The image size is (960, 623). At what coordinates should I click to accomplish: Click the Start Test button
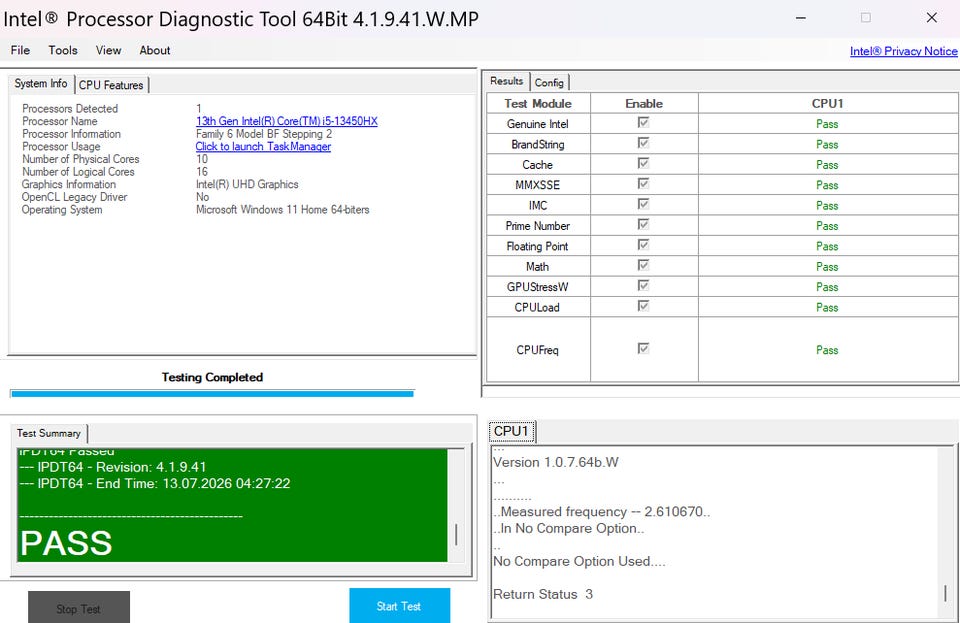399,606
